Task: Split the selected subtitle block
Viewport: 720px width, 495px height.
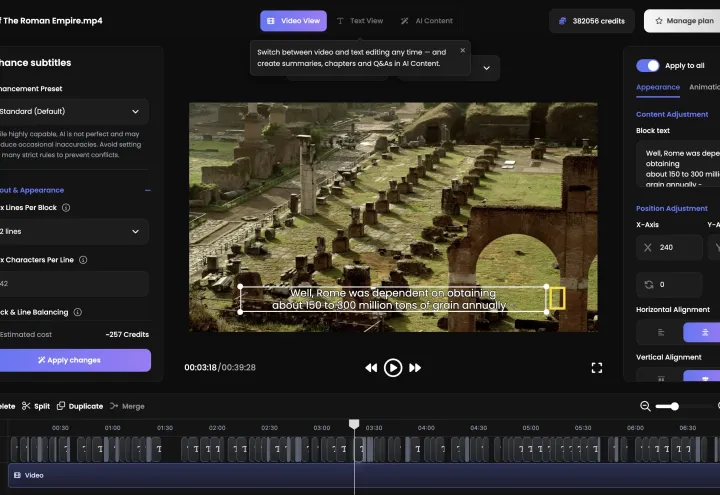Action: tap(36, 406)
